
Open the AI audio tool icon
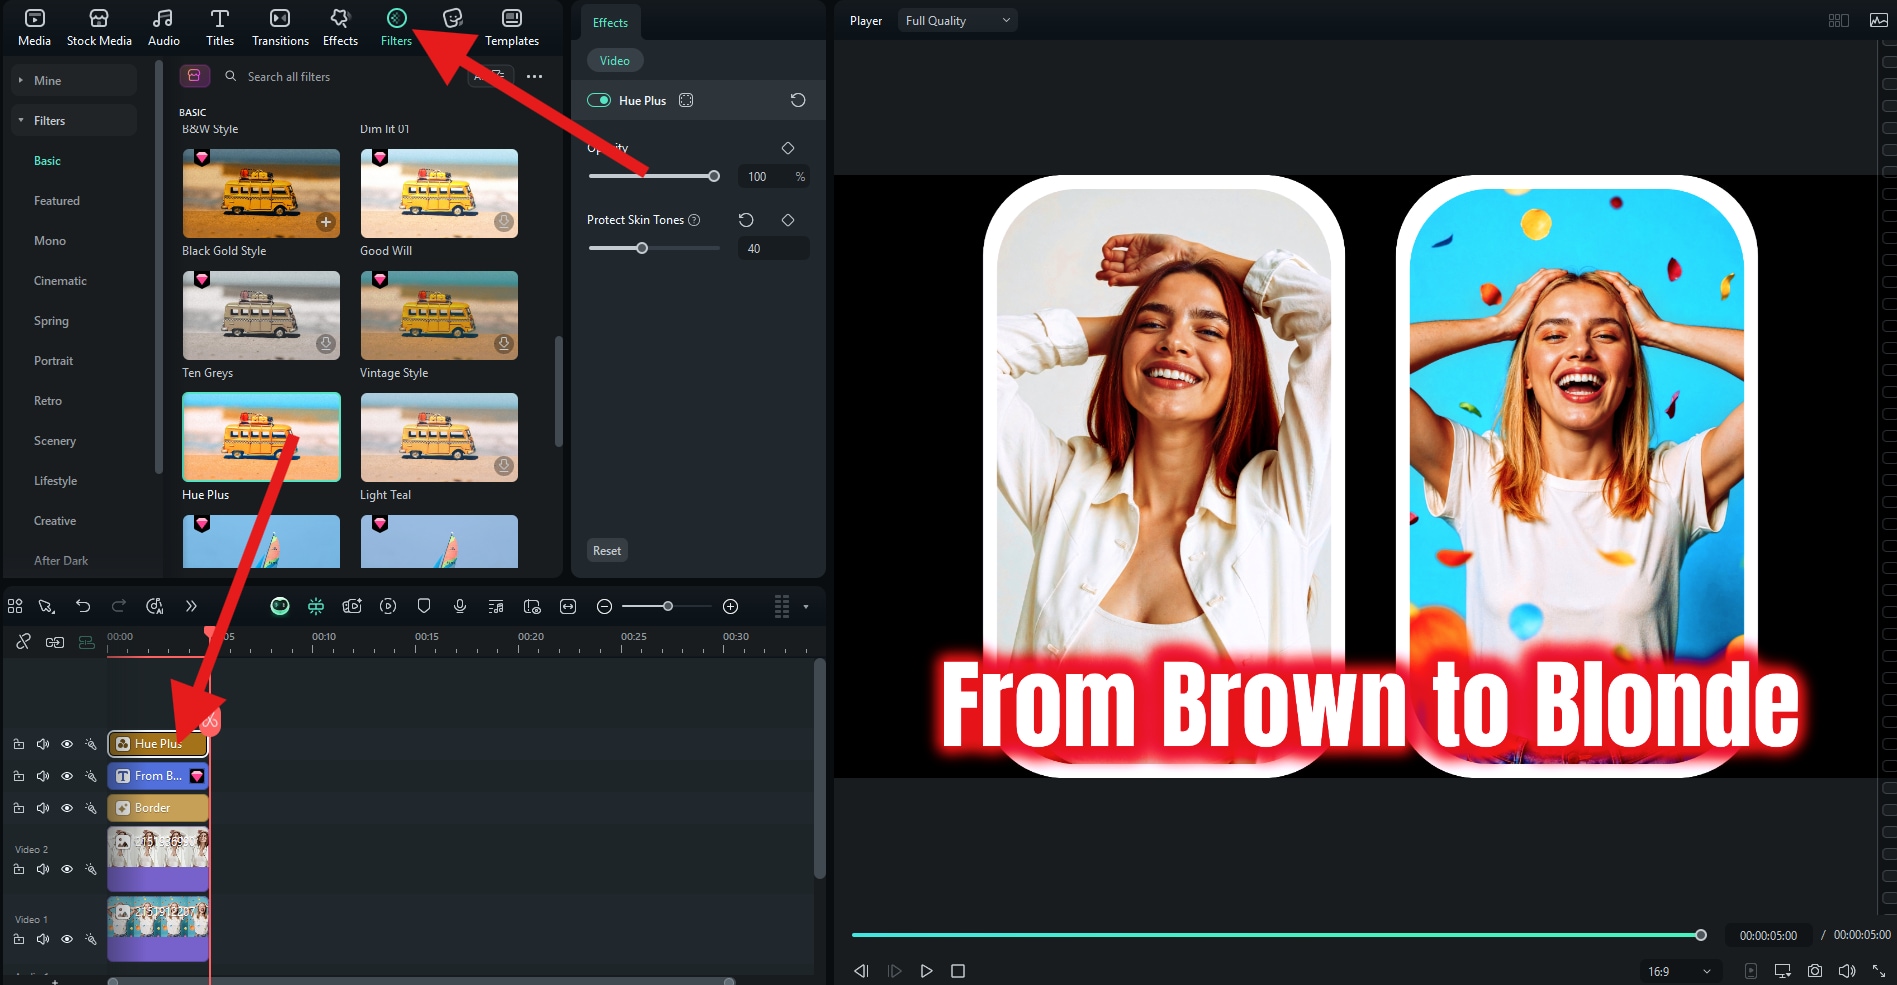coord(155,606)
